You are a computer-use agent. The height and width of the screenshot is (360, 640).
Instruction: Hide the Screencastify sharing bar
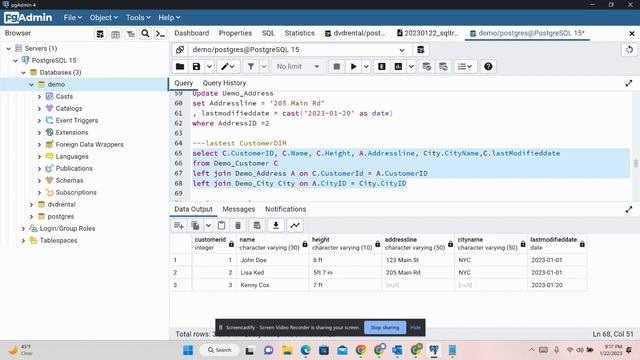[415, 327]
